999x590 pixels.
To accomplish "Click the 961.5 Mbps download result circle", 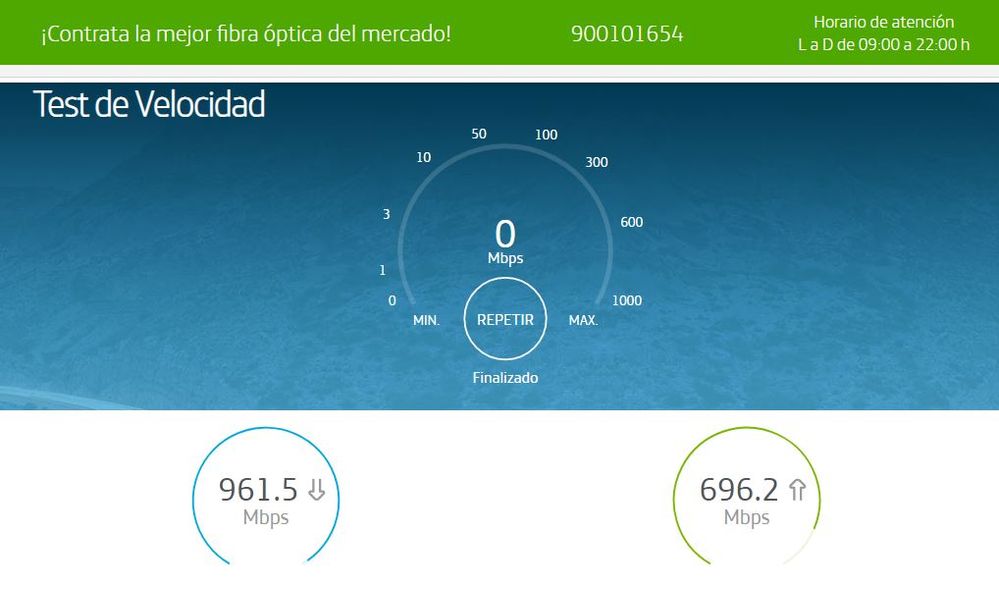I will (266, 497).
